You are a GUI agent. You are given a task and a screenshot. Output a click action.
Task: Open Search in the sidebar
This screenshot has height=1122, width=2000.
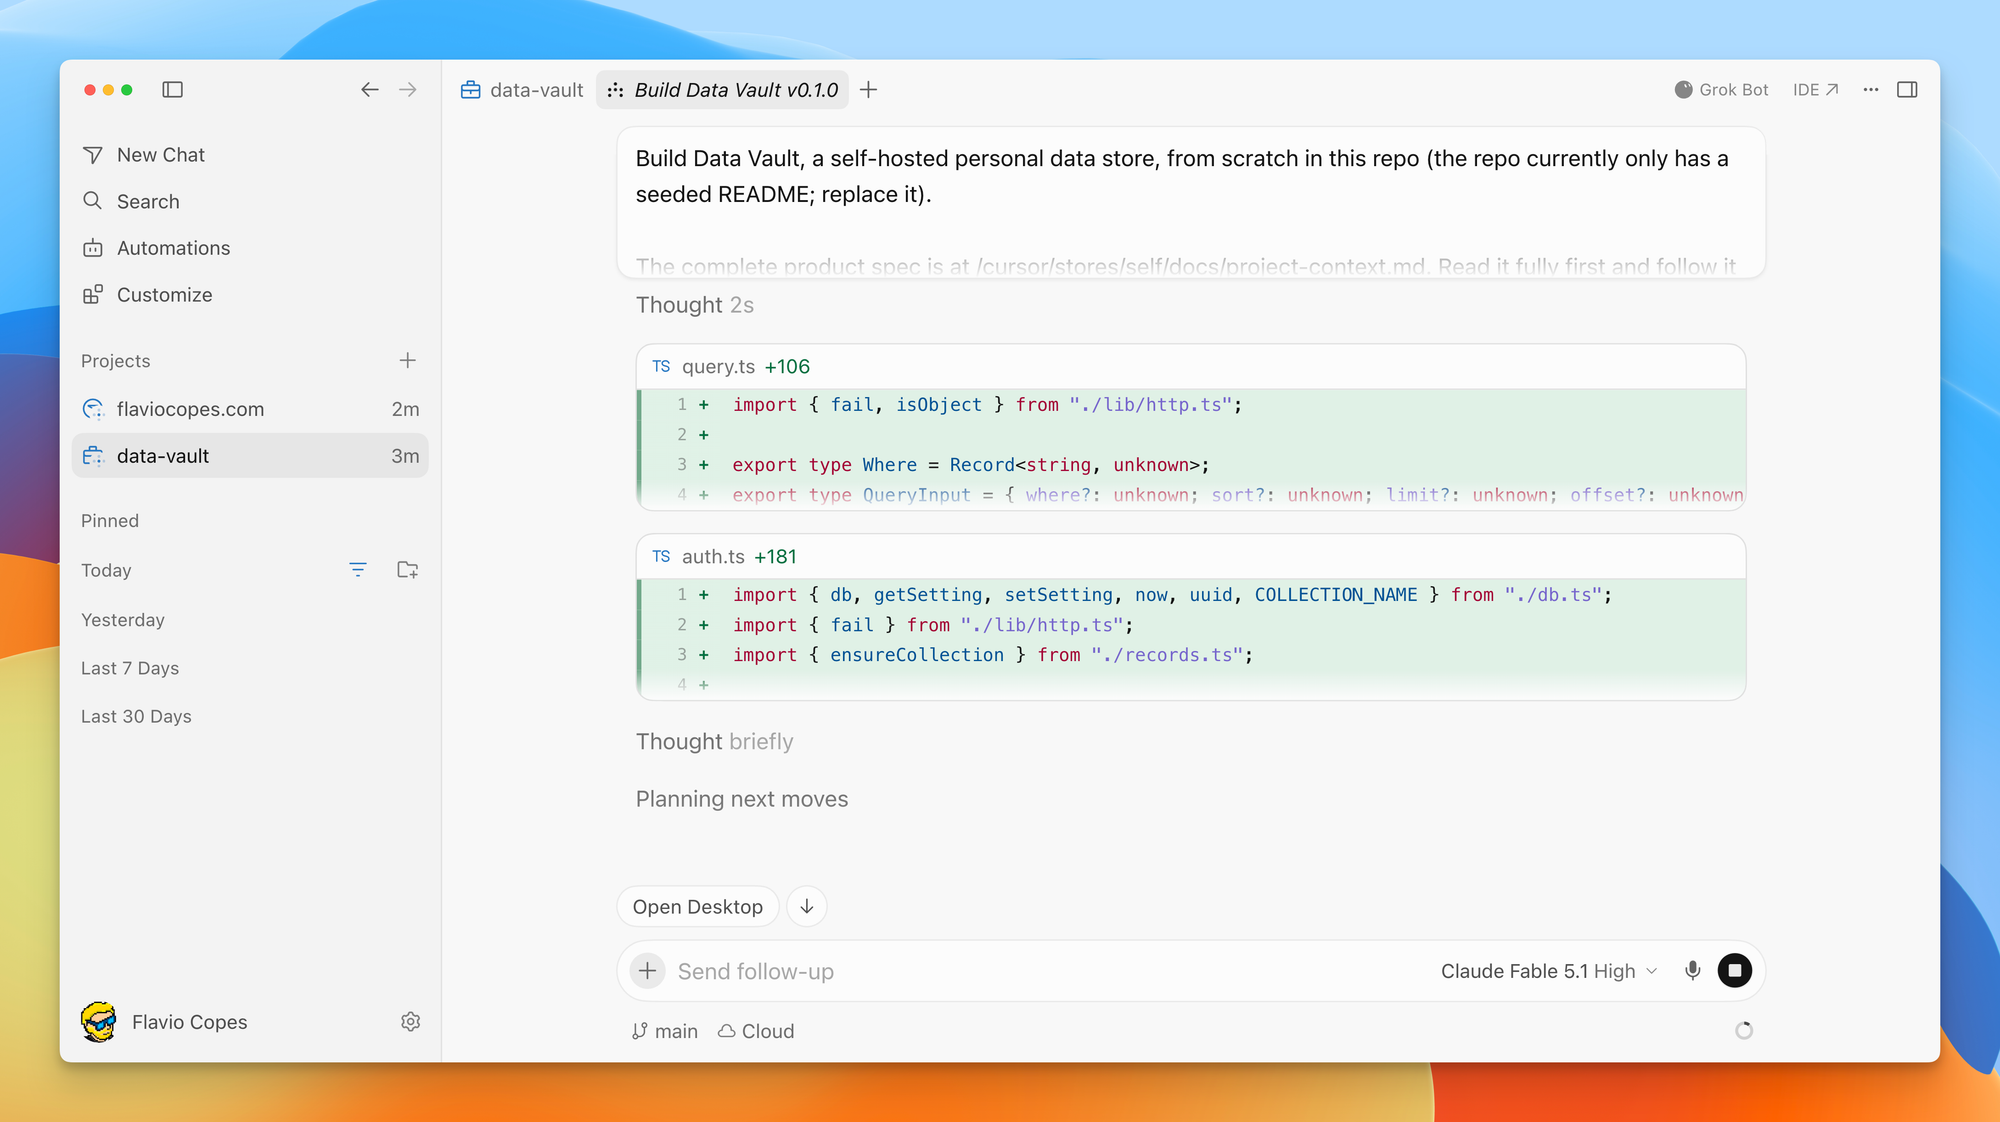pyautogui.click(x=250, y=201)
